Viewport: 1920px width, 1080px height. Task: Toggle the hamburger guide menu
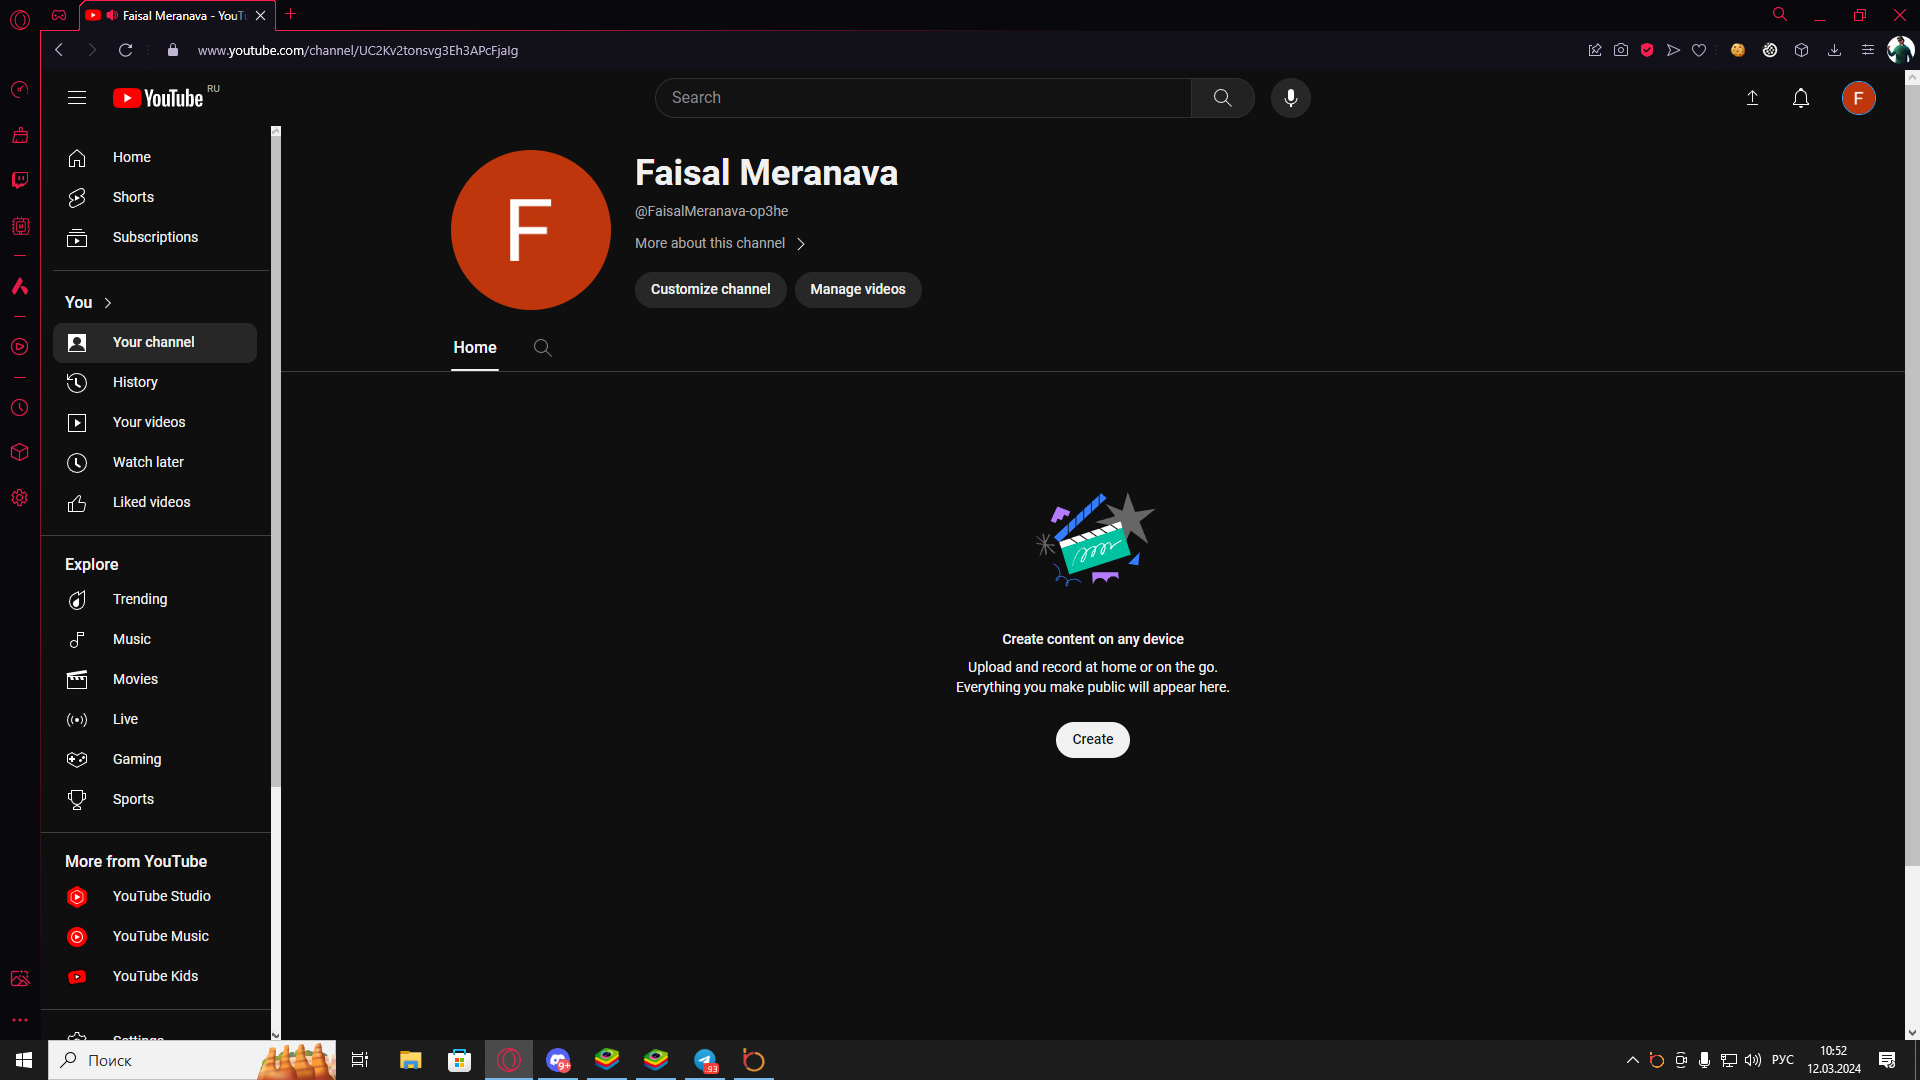[x=77, y=98]
